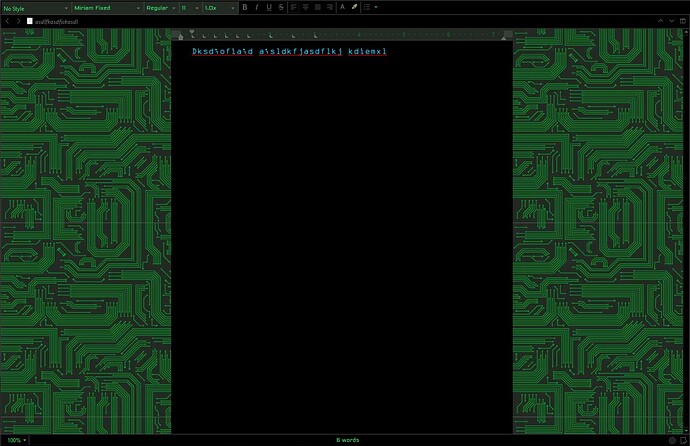The height and width of the screenshot is (446, 690).
Task: Toggle italic formatting
Action: coord(257,7)
